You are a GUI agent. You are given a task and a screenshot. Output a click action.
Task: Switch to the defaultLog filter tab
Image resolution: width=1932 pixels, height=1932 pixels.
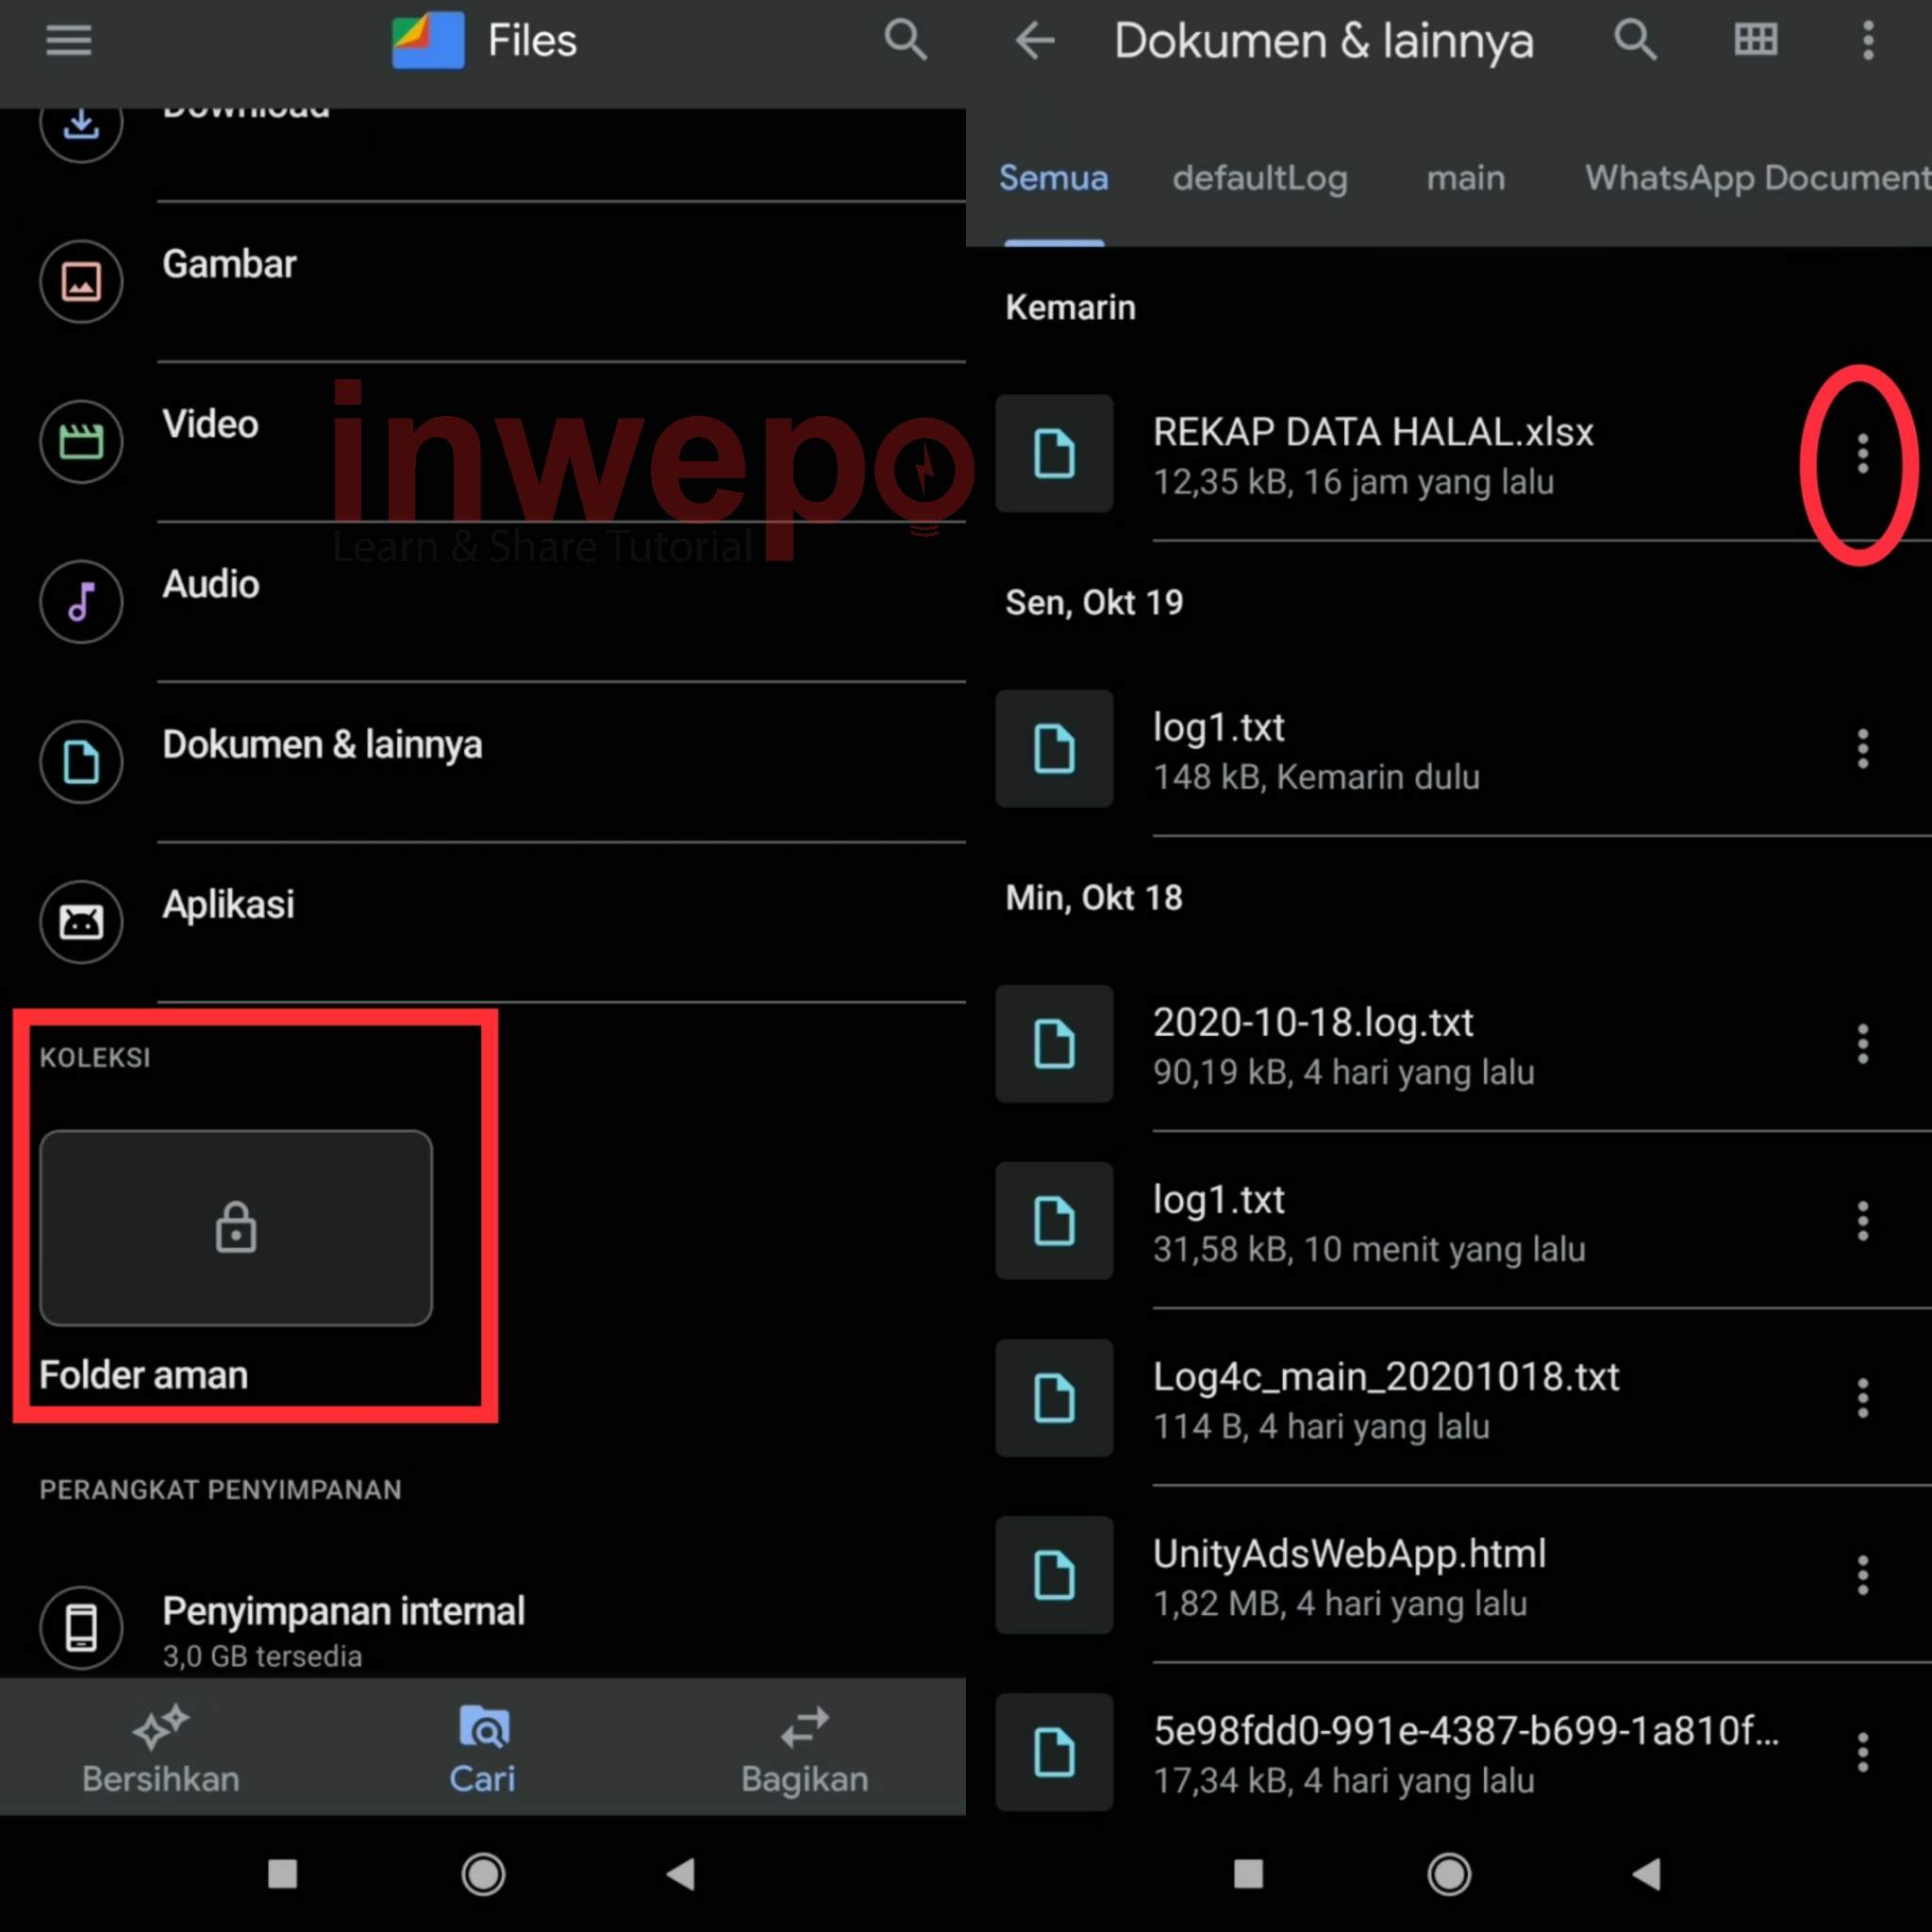coord(1260,178)
